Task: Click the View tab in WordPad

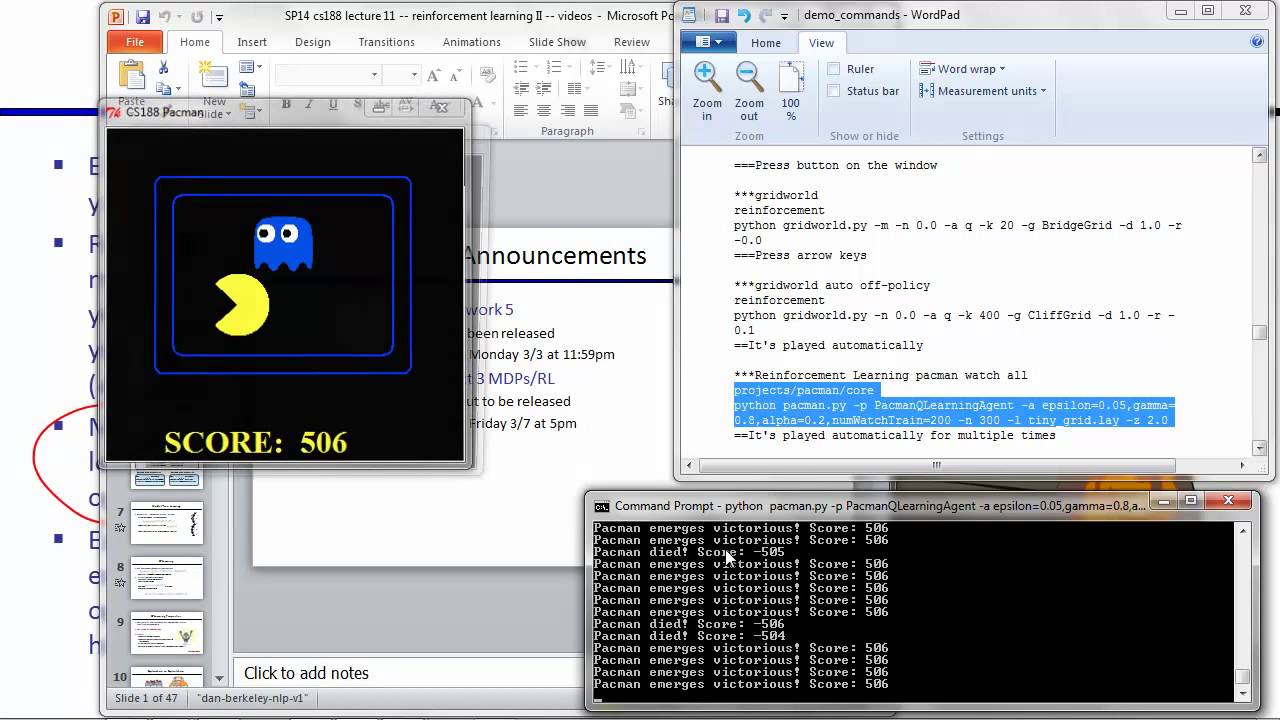Action: click(822, 43)
